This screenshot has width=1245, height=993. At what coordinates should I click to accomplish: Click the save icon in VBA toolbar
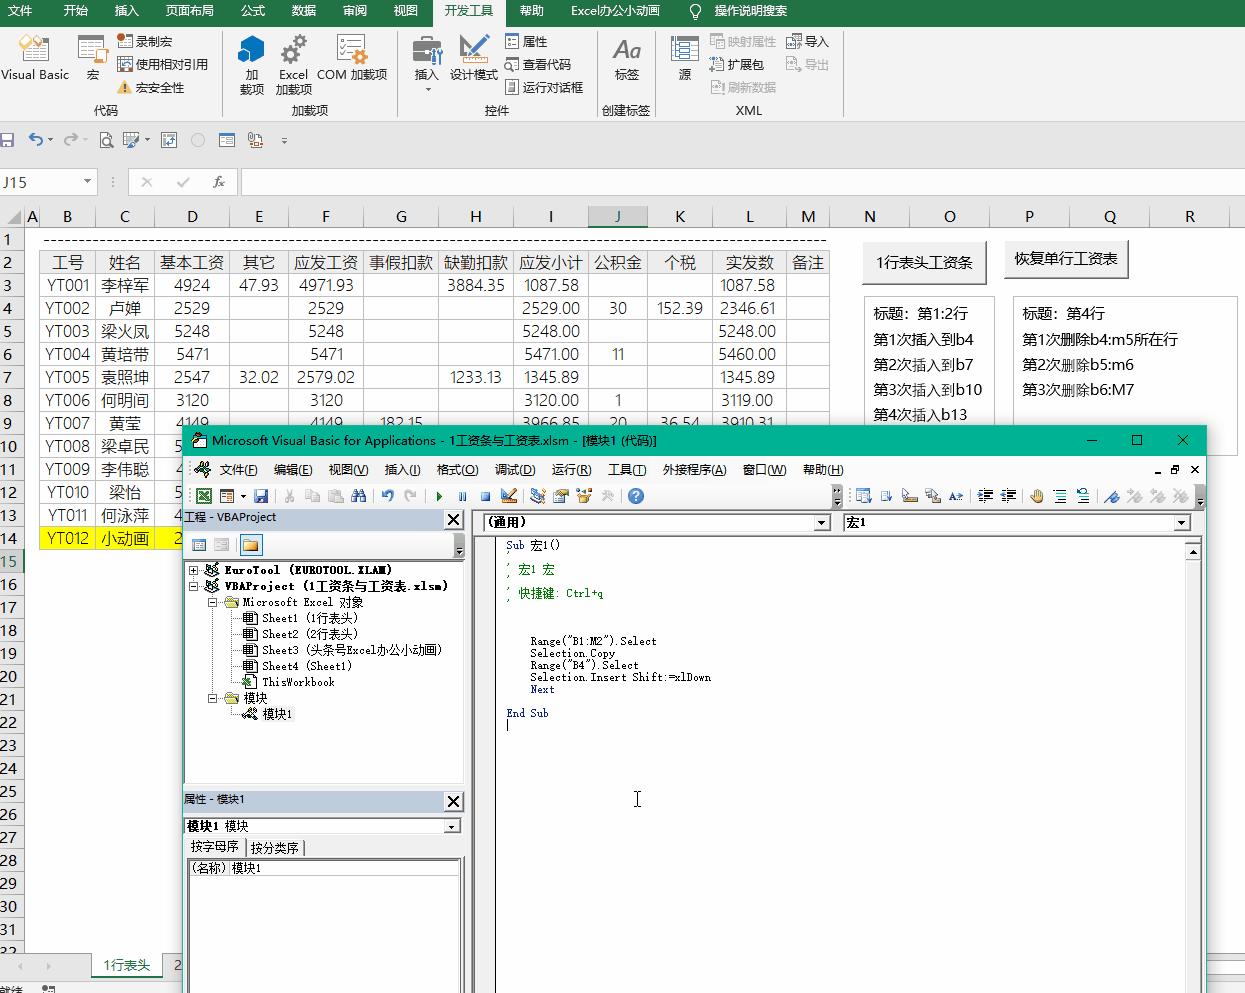click(x=261, y=496)
